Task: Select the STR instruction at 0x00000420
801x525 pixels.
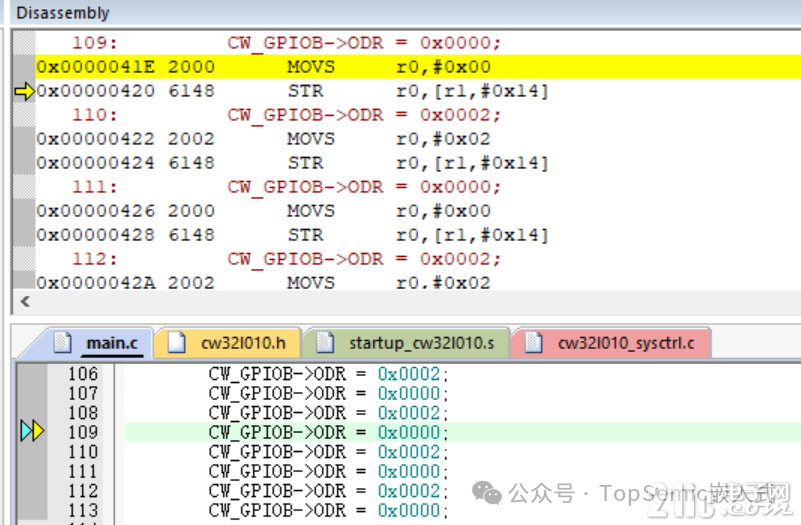Action: click(x=292, y=91)
